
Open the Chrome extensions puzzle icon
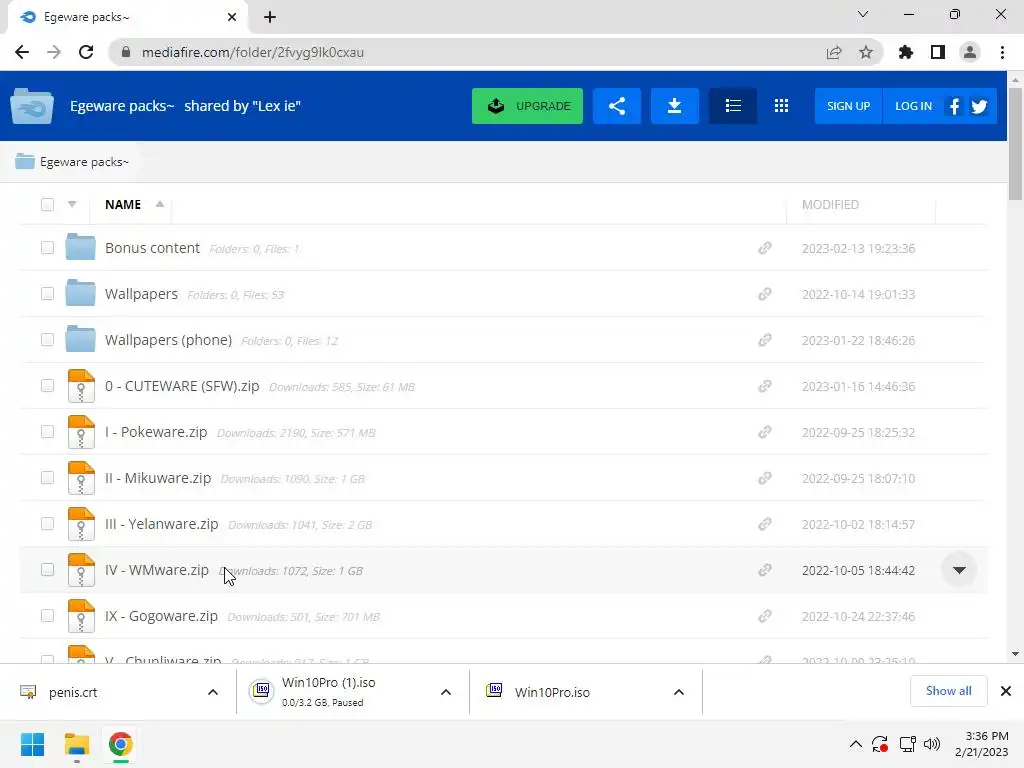906,52
